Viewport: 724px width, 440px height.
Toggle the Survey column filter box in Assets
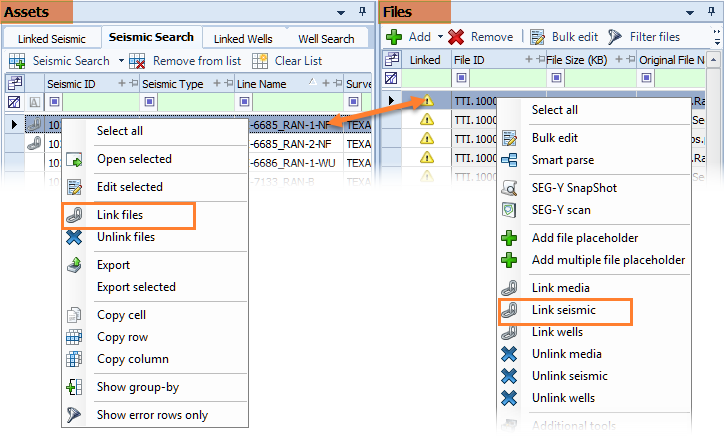coord(353,102)
